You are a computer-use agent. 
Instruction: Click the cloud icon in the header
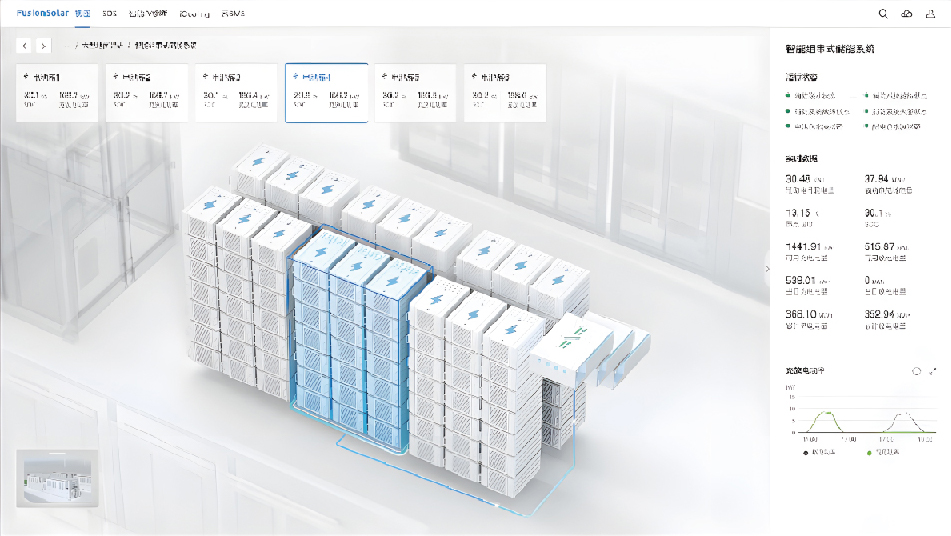[907, 14]
